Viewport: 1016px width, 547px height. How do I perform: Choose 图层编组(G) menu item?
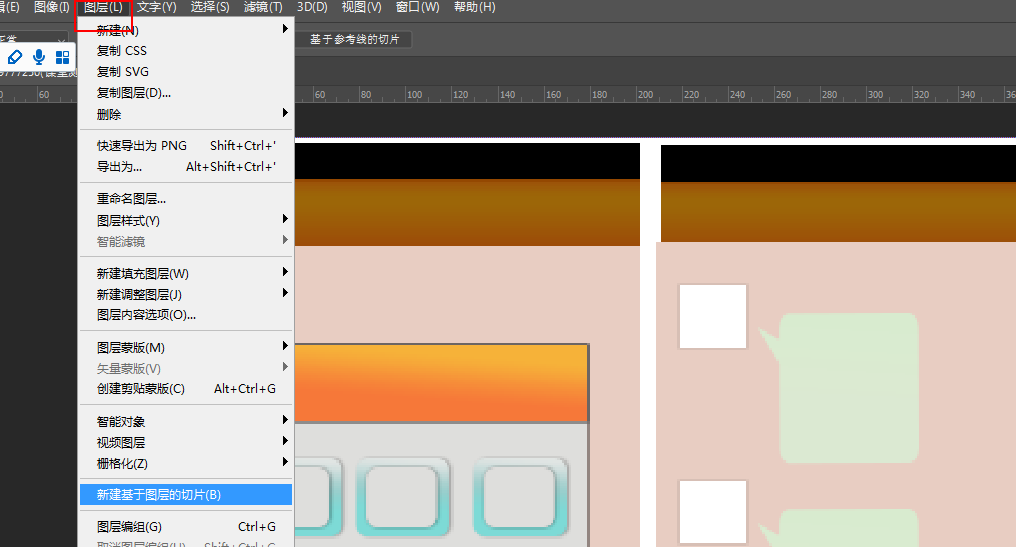click(x=129, y=527)
